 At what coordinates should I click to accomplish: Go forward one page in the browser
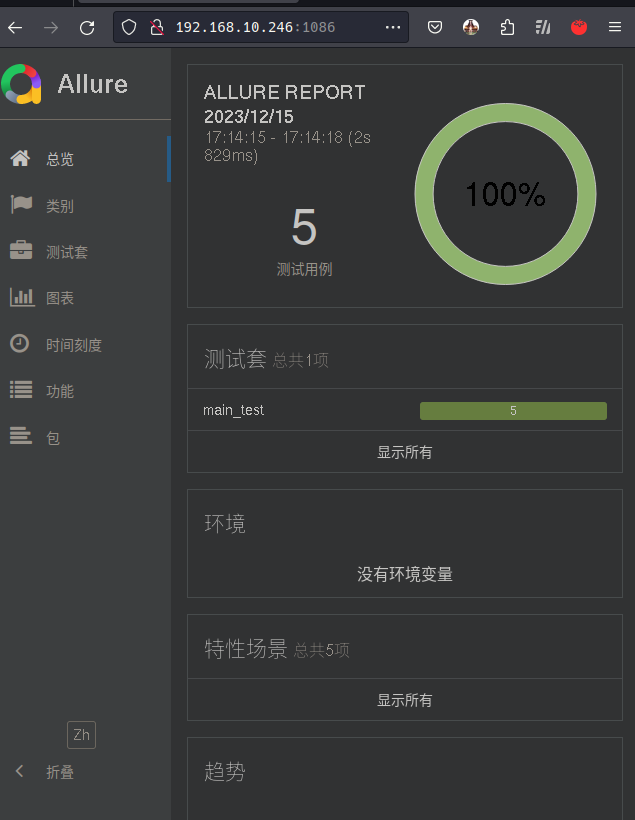pyautogui.click(x=51, y=27)
